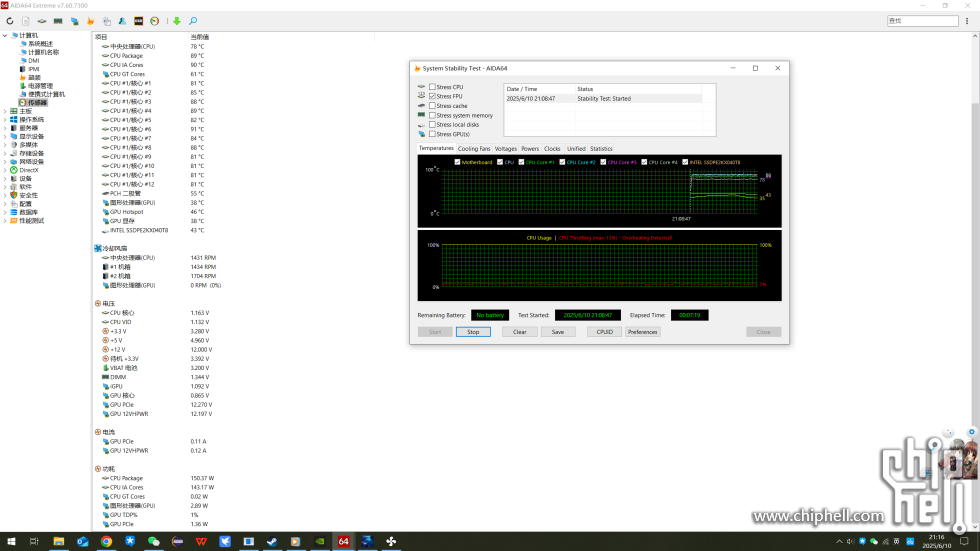Click the main window vertical scrollbar
The width and height of the screenshot is (980, 551).
coord(975,281)
